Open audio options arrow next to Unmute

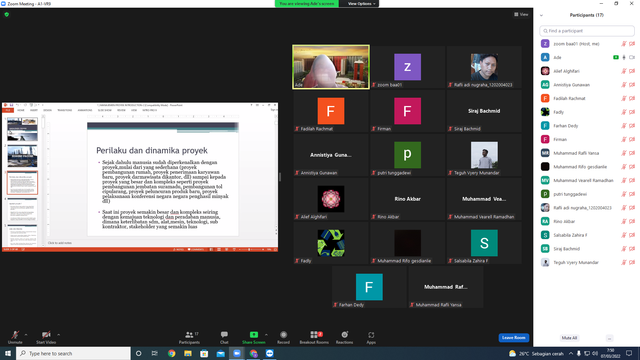point(26,335)
